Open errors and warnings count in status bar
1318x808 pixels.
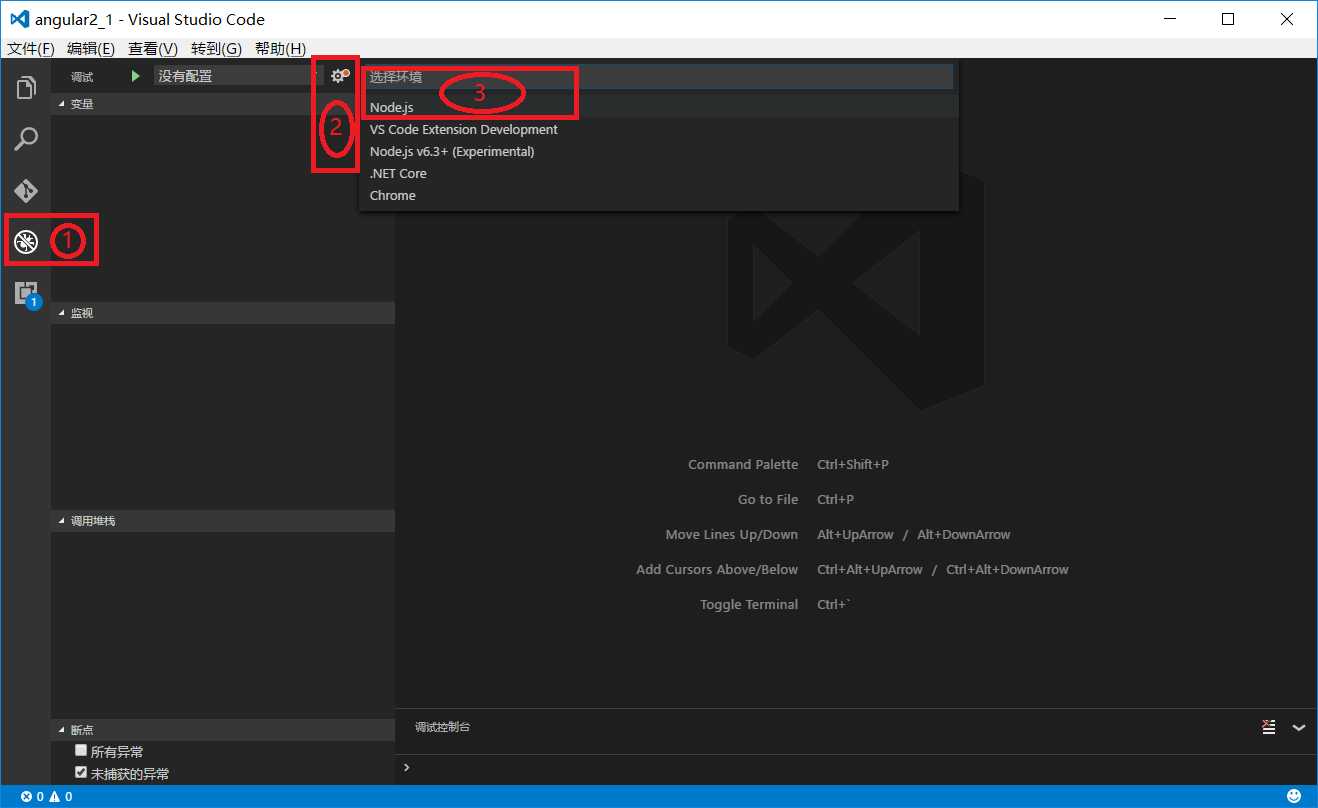click(46, 797)
